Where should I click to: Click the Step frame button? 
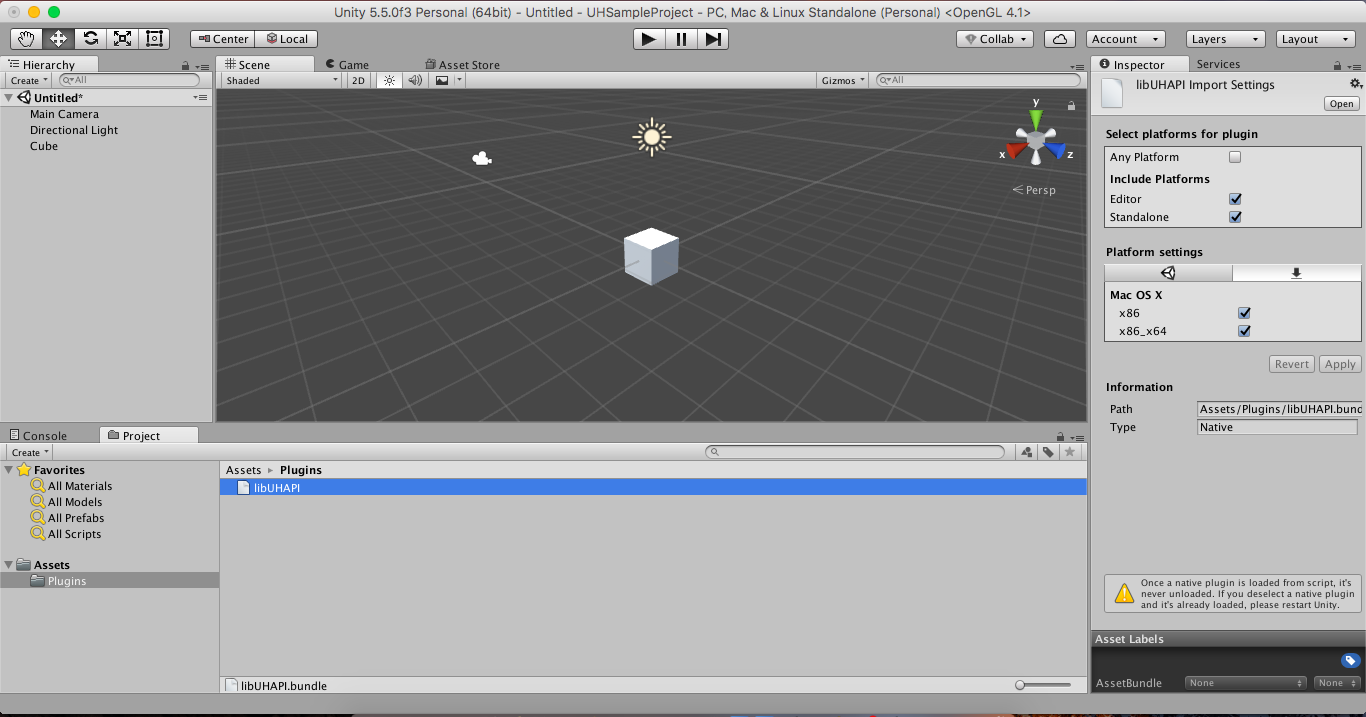click(x=713, y=39)
